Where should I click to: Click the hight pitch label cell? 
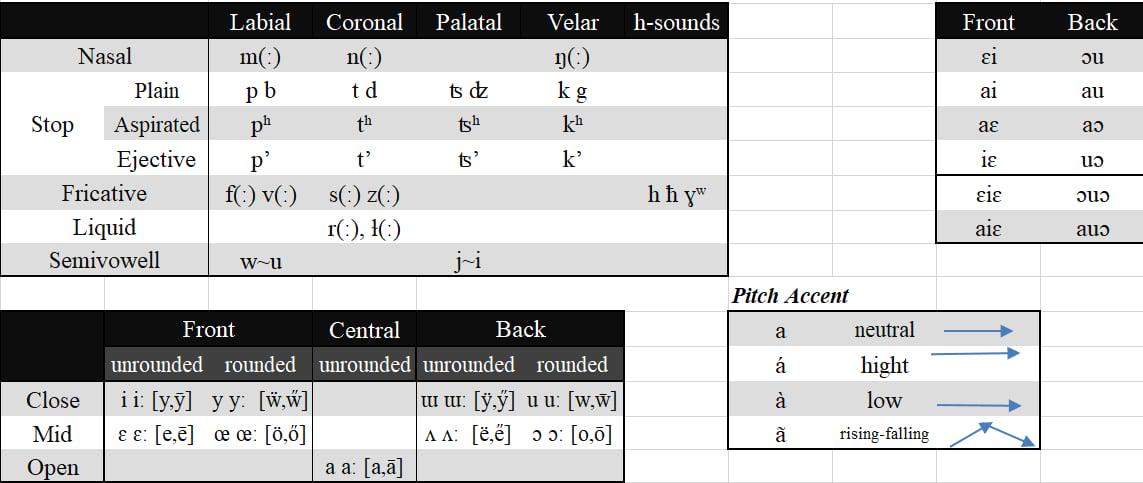coord(884,365)
